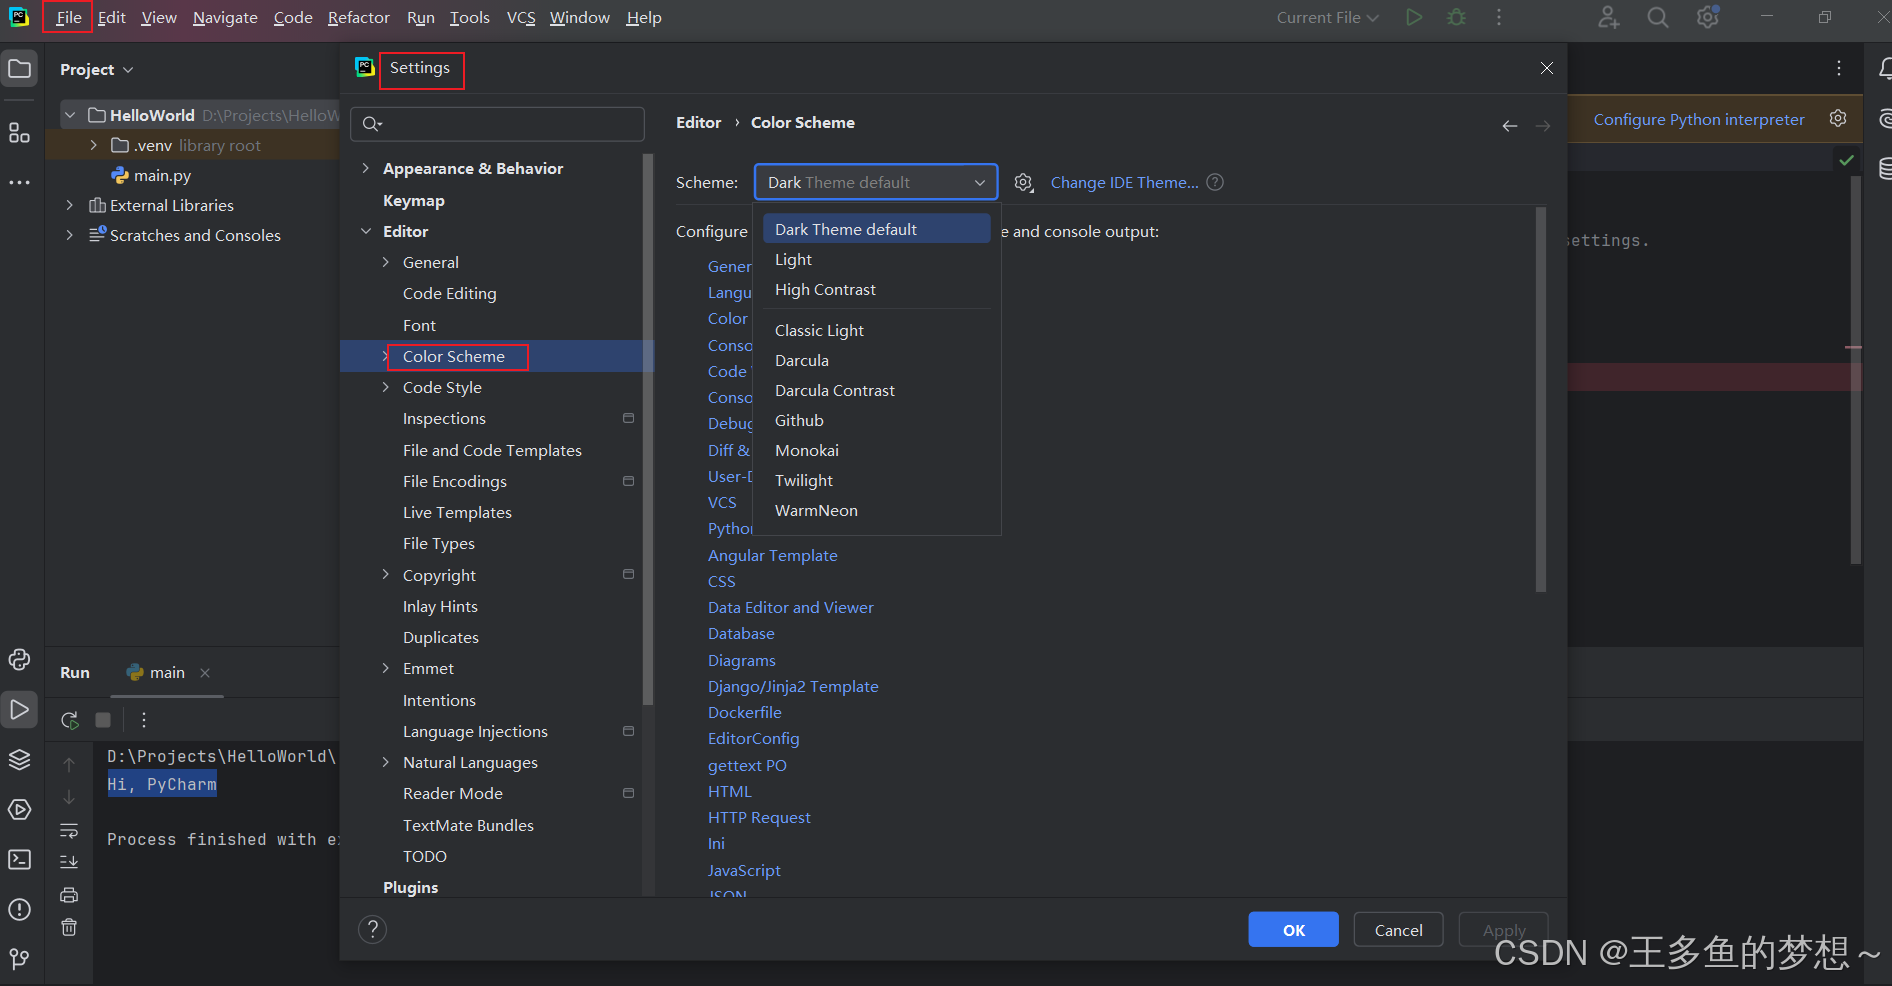This screenshot has height=986, width=1892.
Task: Debug the current file
Action: click(x=1457, y=17)
